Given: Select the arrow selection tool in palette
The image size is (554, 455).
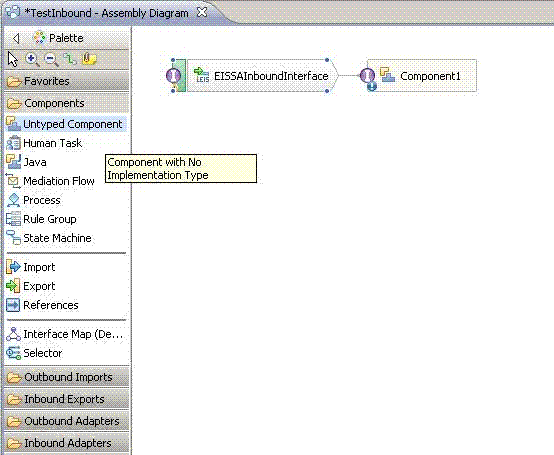Looking at the screenshot, I should tap(13, 59).
